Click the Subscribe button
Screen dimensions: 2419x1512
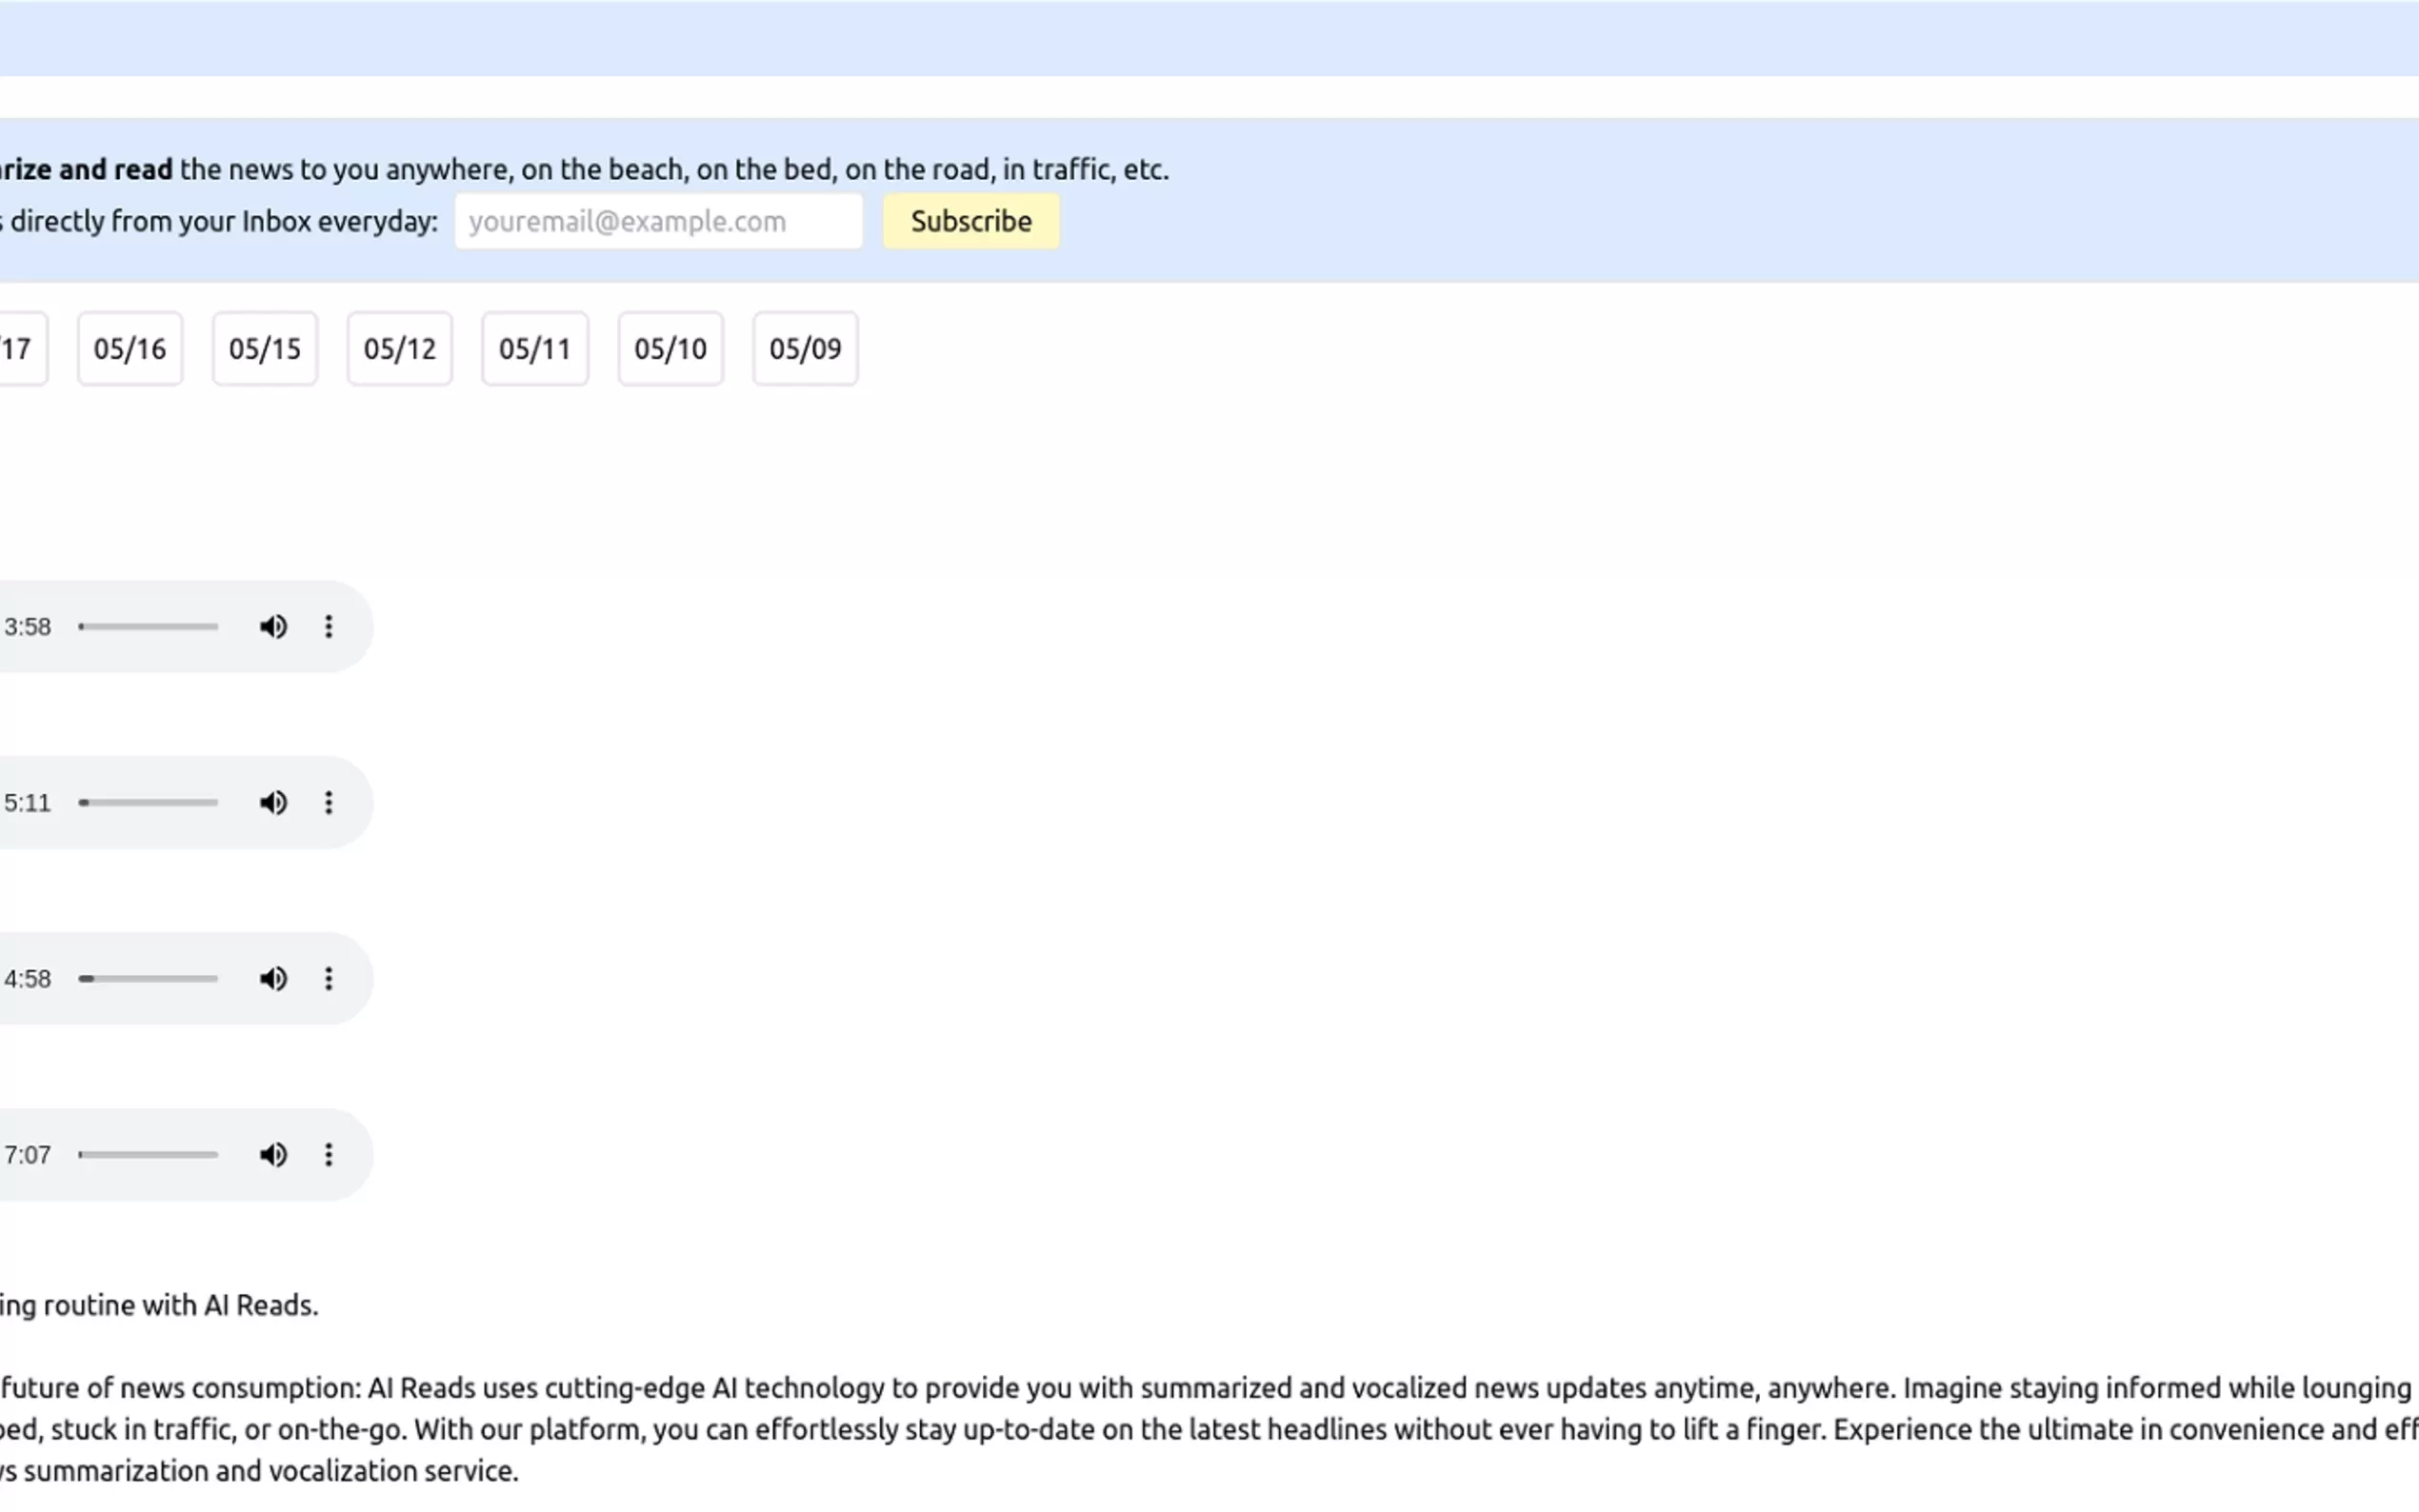970,221
